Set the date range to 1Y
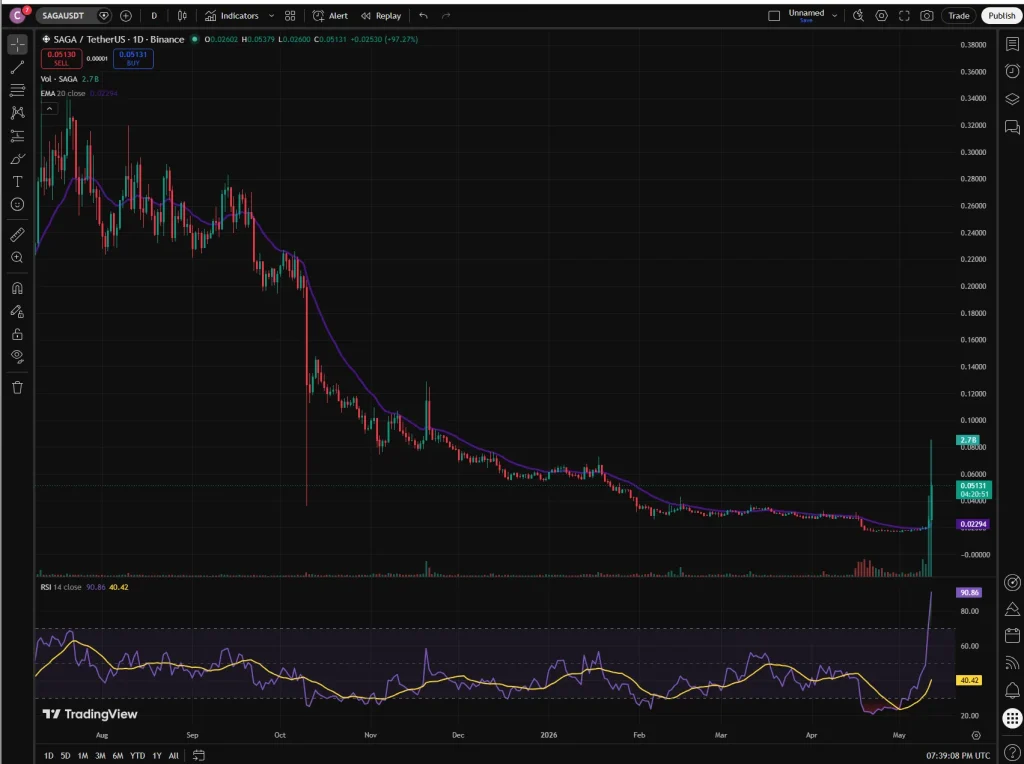The height and width of the screenshot is (764, 1024). point(157,756)
